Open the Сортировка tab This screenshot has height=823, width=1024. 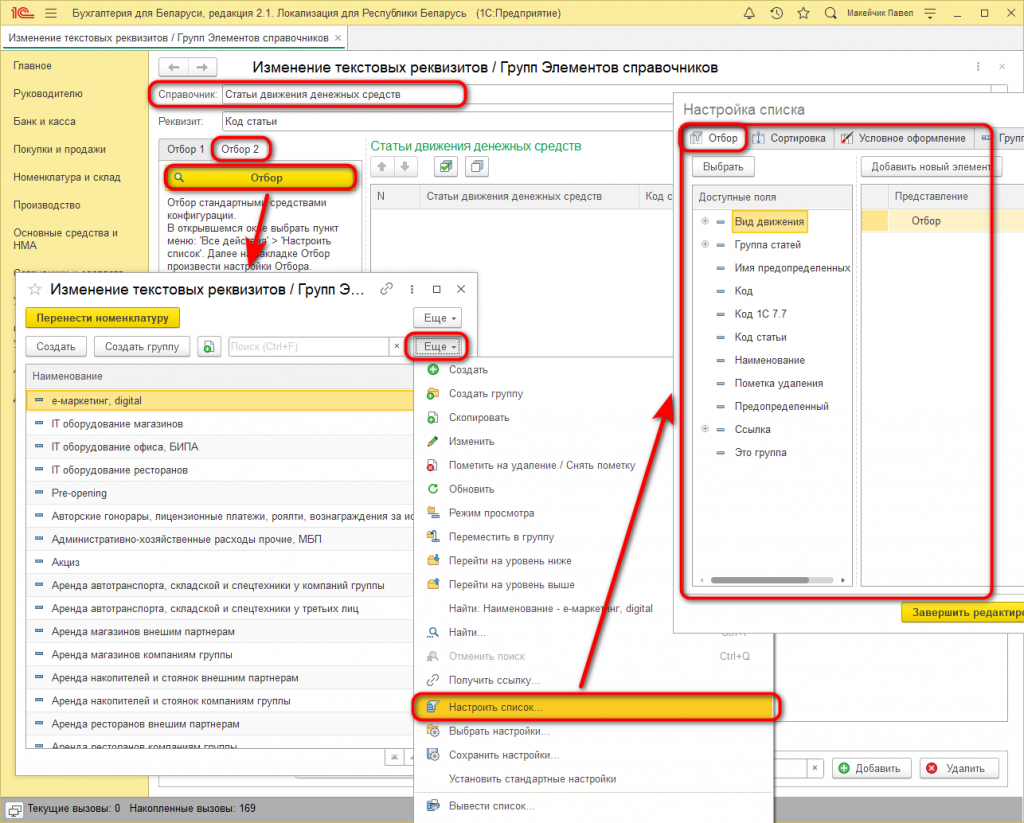pyautogui.click(x=790, y=138)
